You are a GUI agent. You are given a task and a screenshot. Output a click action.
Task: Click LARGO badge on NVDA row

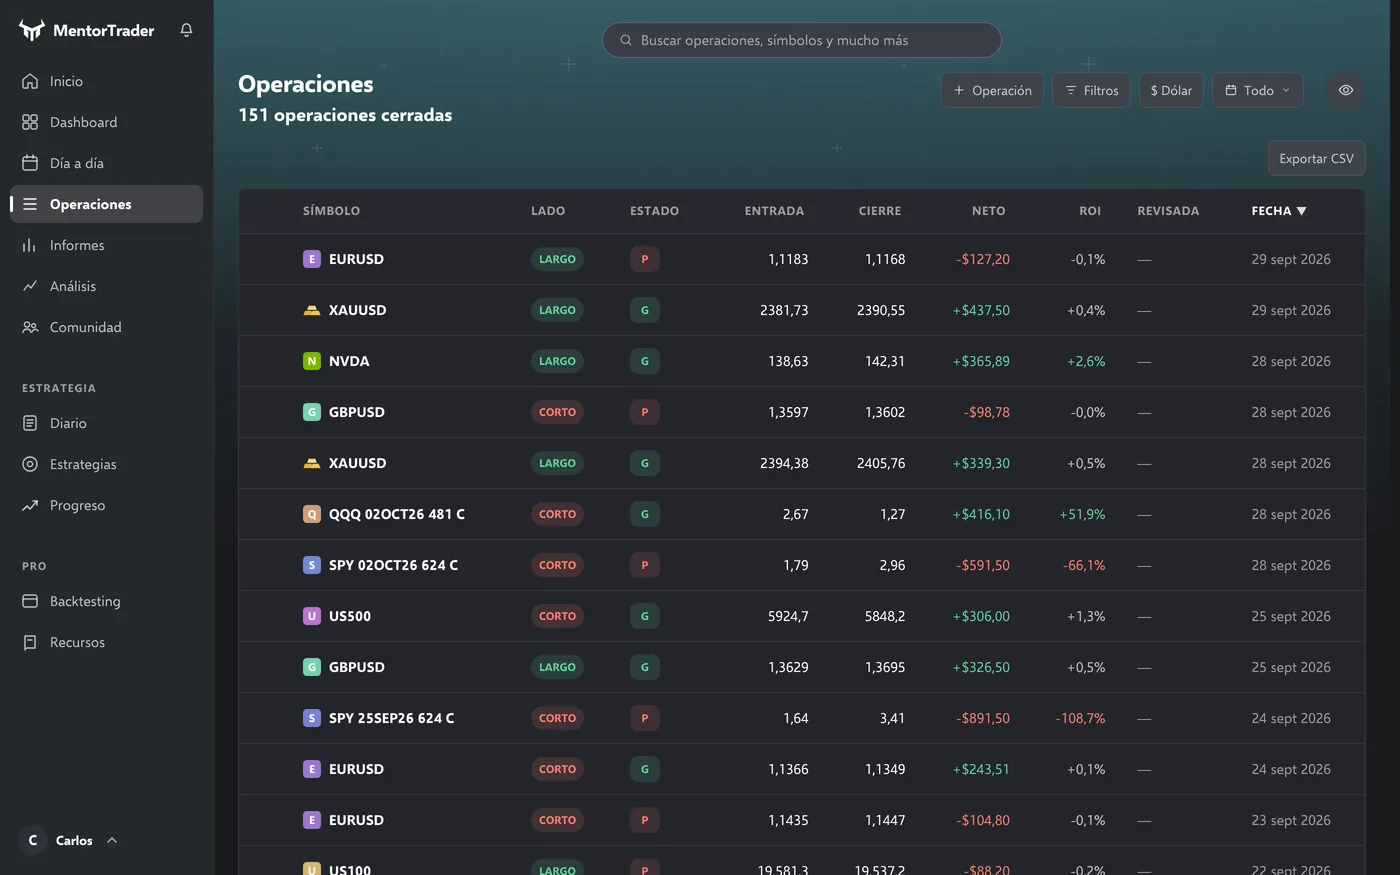pos(557,361)
